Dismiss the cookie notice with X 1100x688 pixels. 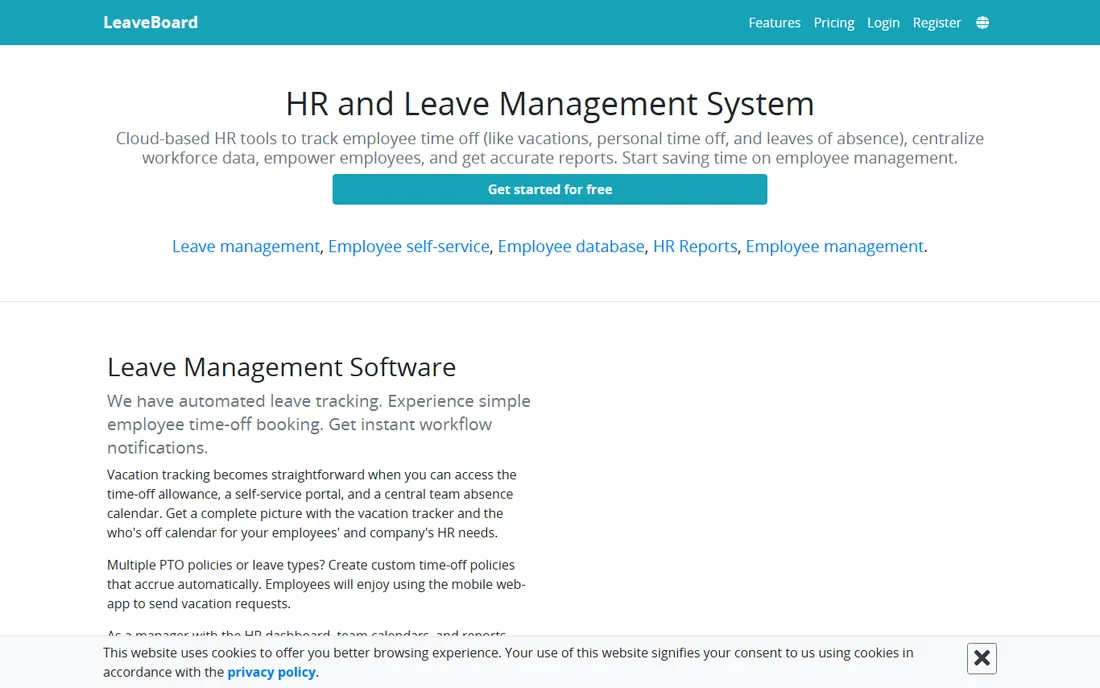tap(981, 658)
